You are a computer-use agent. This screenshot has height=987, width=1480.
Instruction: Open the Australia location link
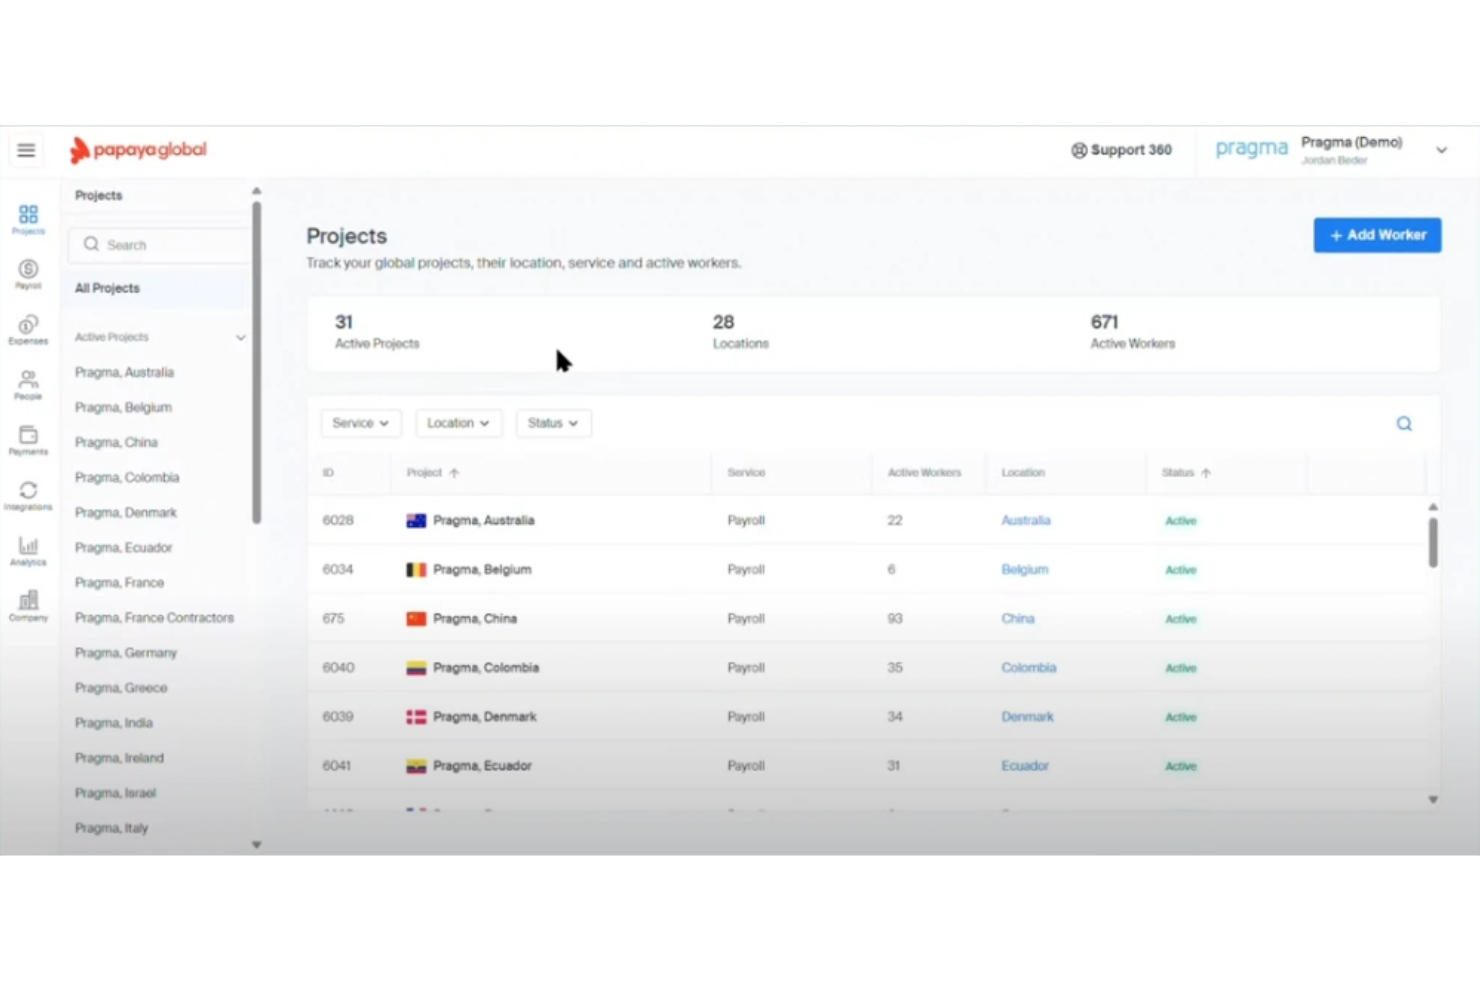(x=1025, y=520)
